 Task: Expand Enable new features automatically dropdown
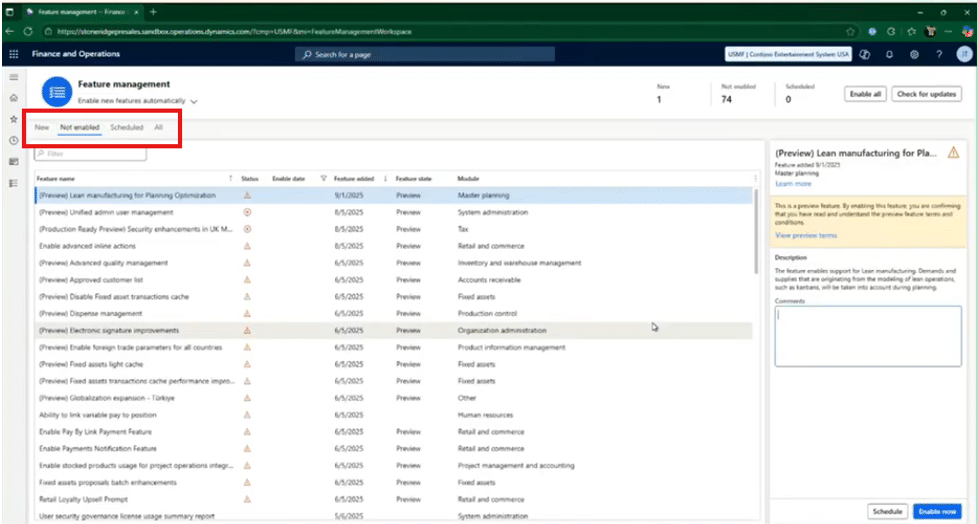(x=194, y=102)
